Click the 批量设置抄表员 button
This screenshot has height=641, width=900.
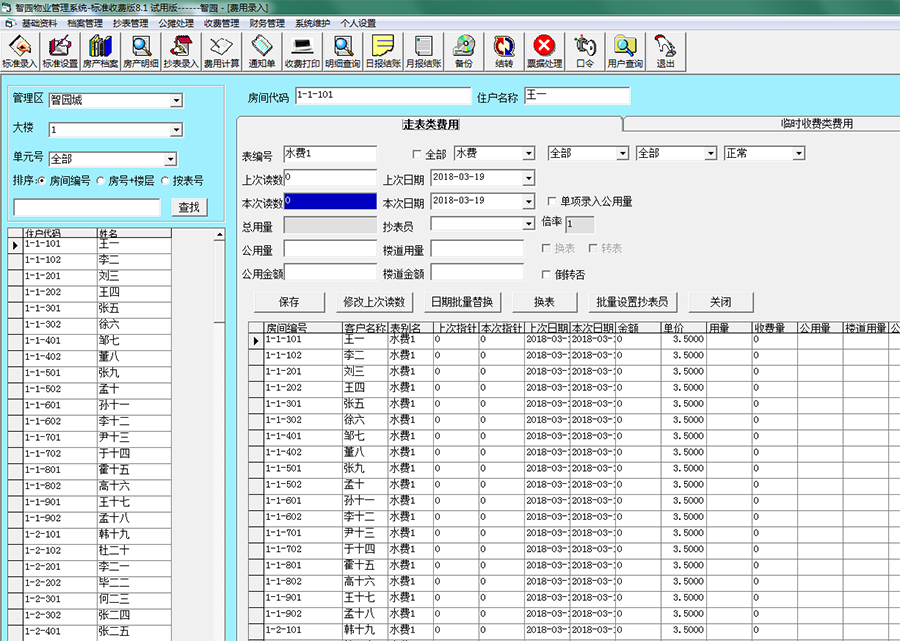632,302
